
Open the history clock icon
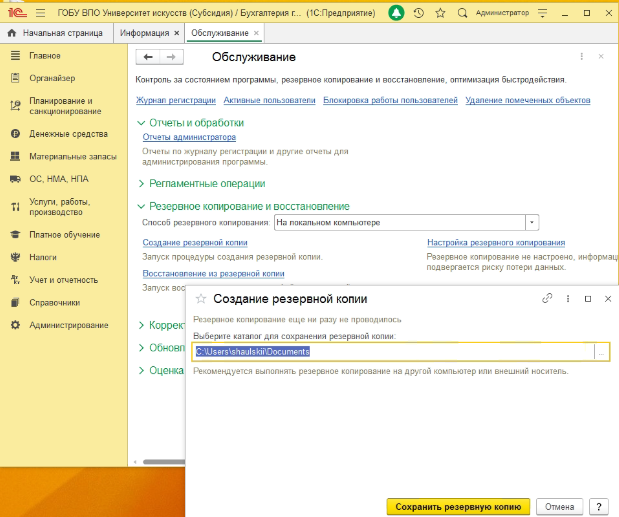pyautogui.click(x=416, y=14)
